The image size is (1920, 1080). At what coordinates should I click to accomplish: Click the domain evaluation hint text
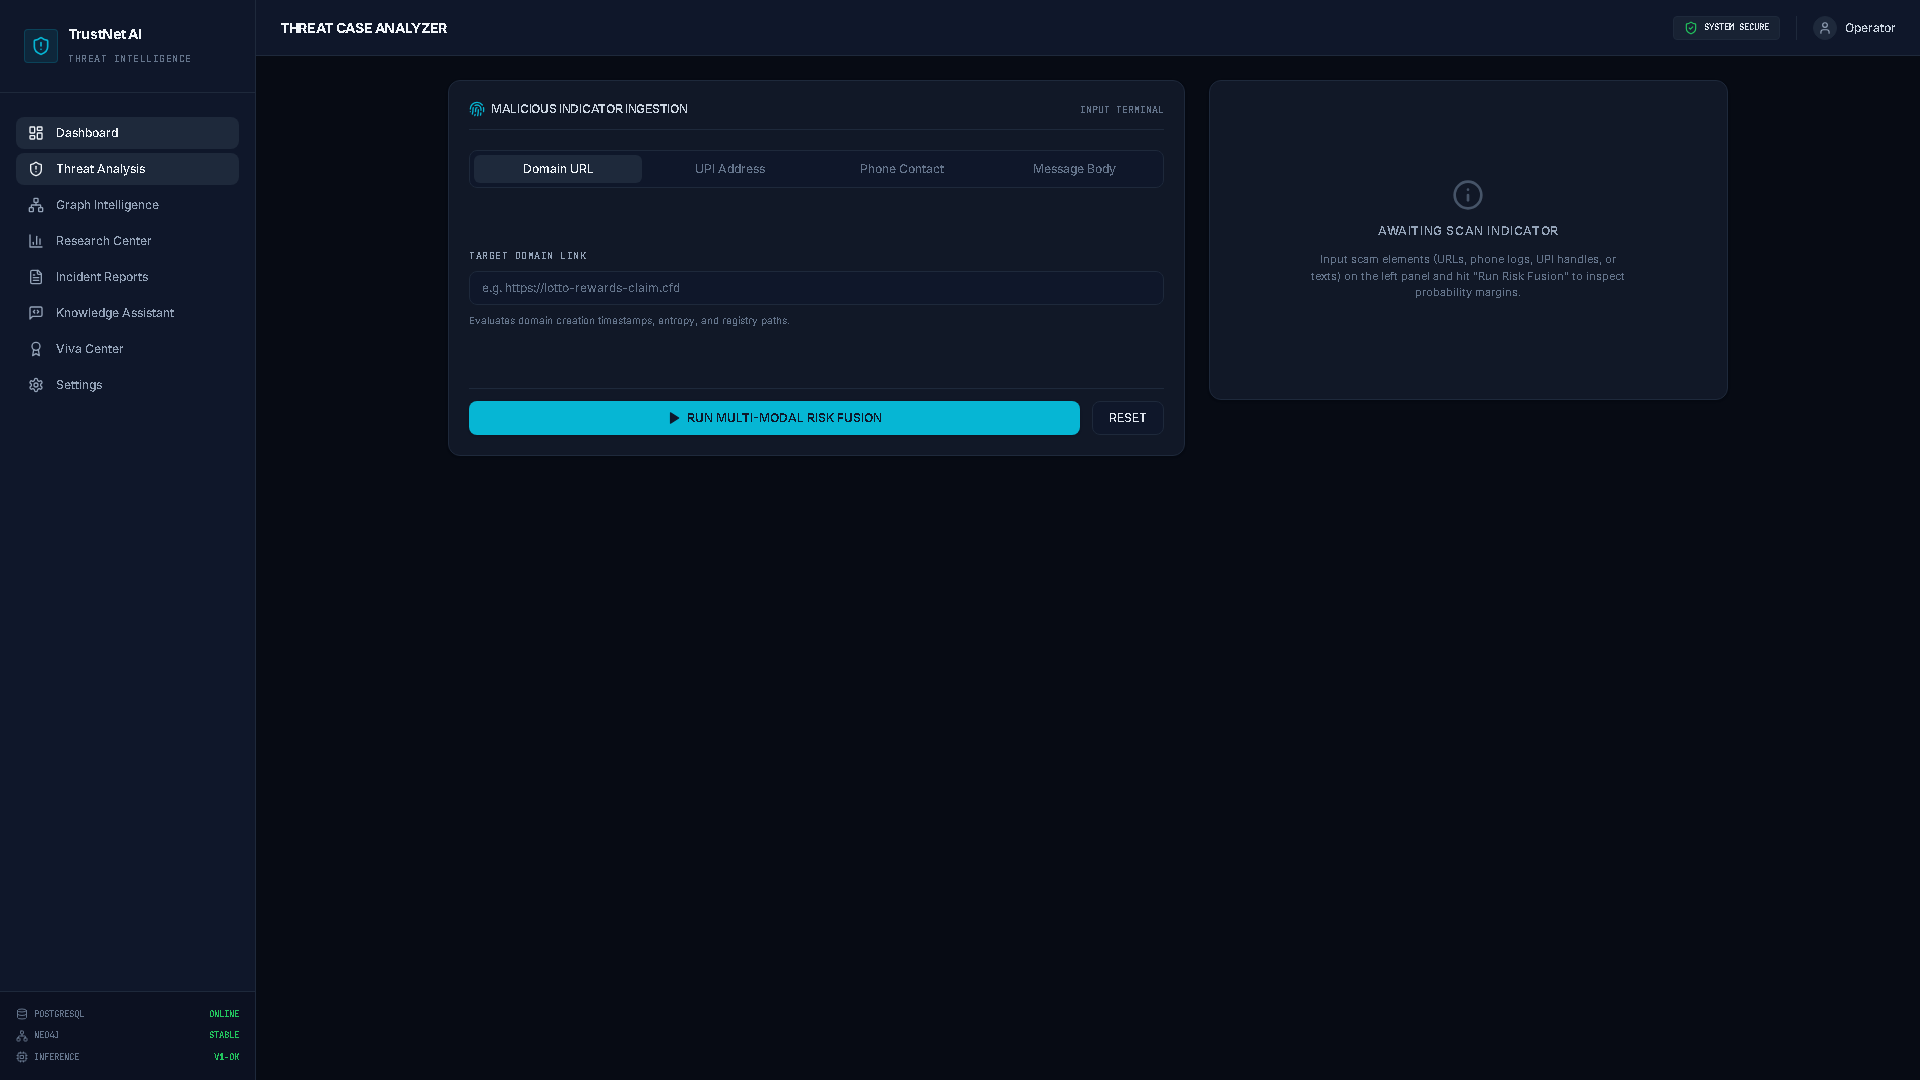click(629, 321)
